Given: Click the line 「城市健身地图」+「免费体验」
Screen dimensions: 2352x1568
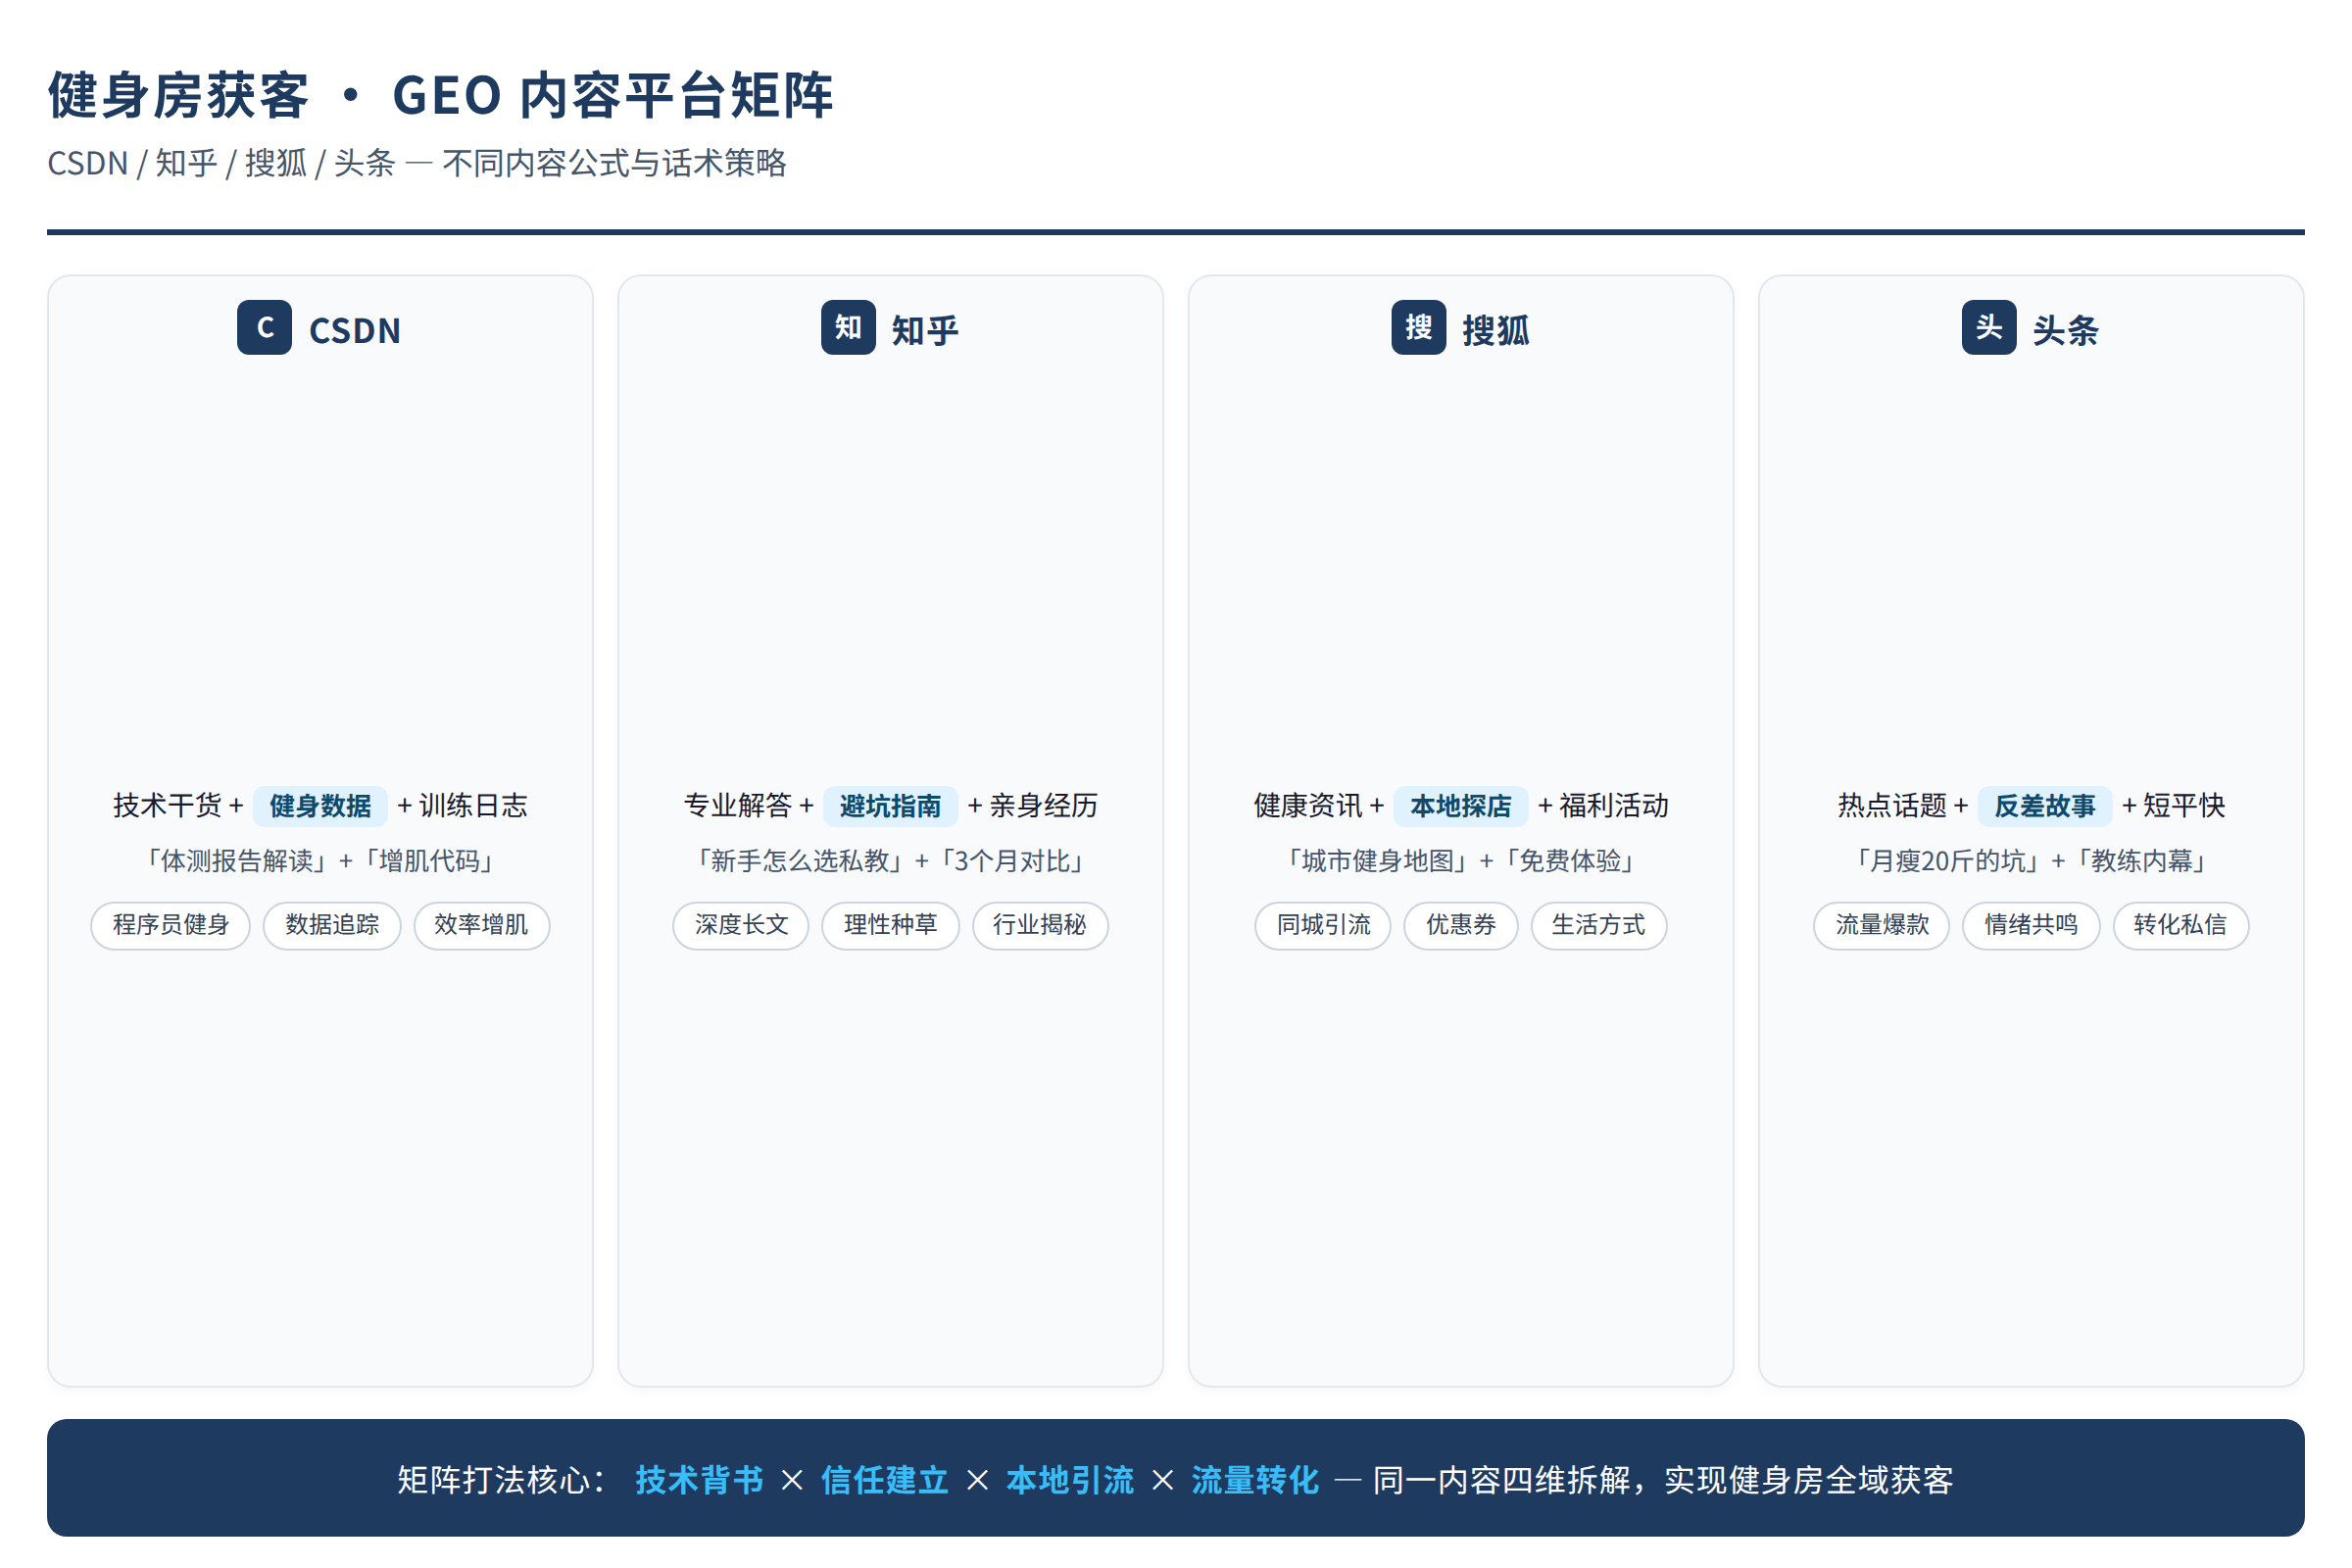Looking at the screenshot, I should (1461, 861).
